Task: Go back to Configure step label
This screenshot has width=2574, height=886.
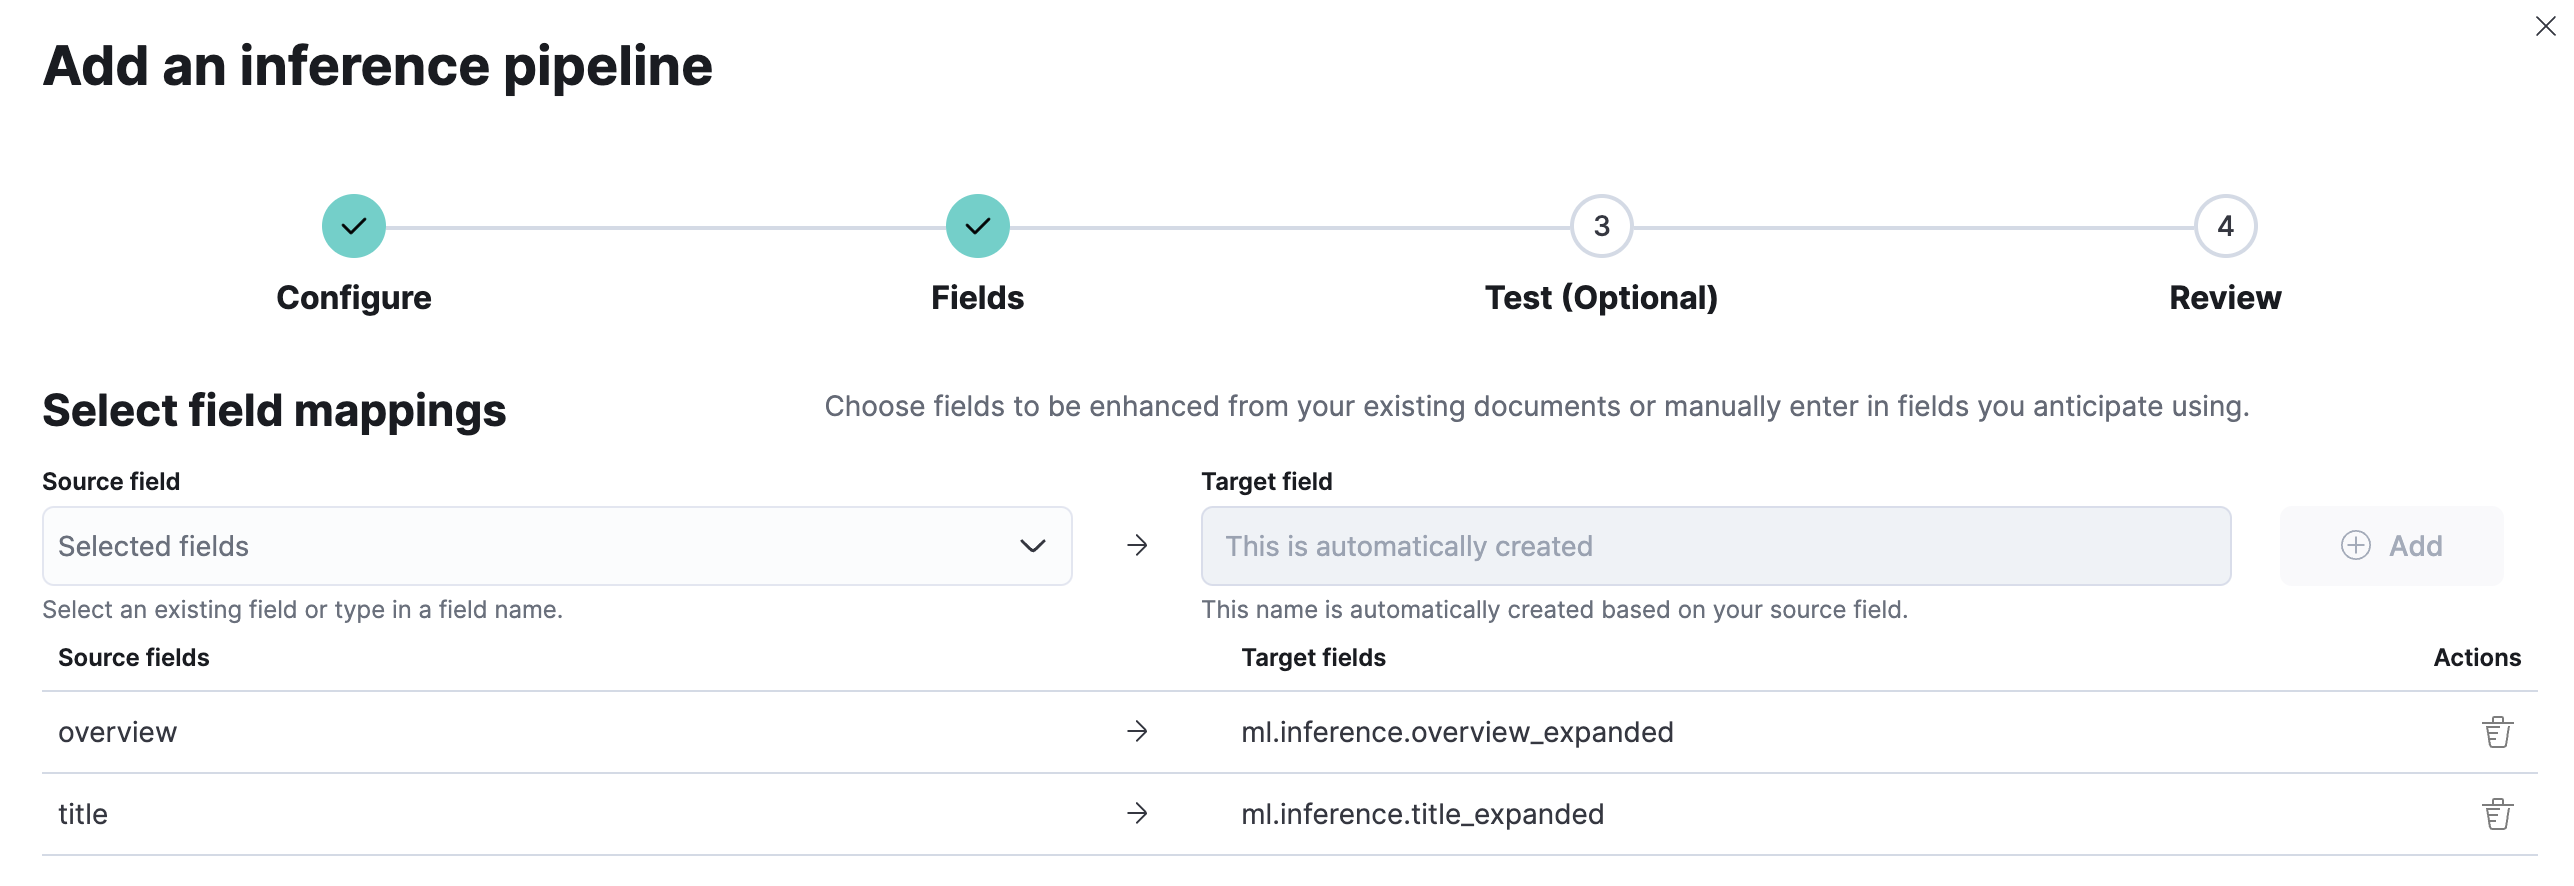Action: click(354, 298)
